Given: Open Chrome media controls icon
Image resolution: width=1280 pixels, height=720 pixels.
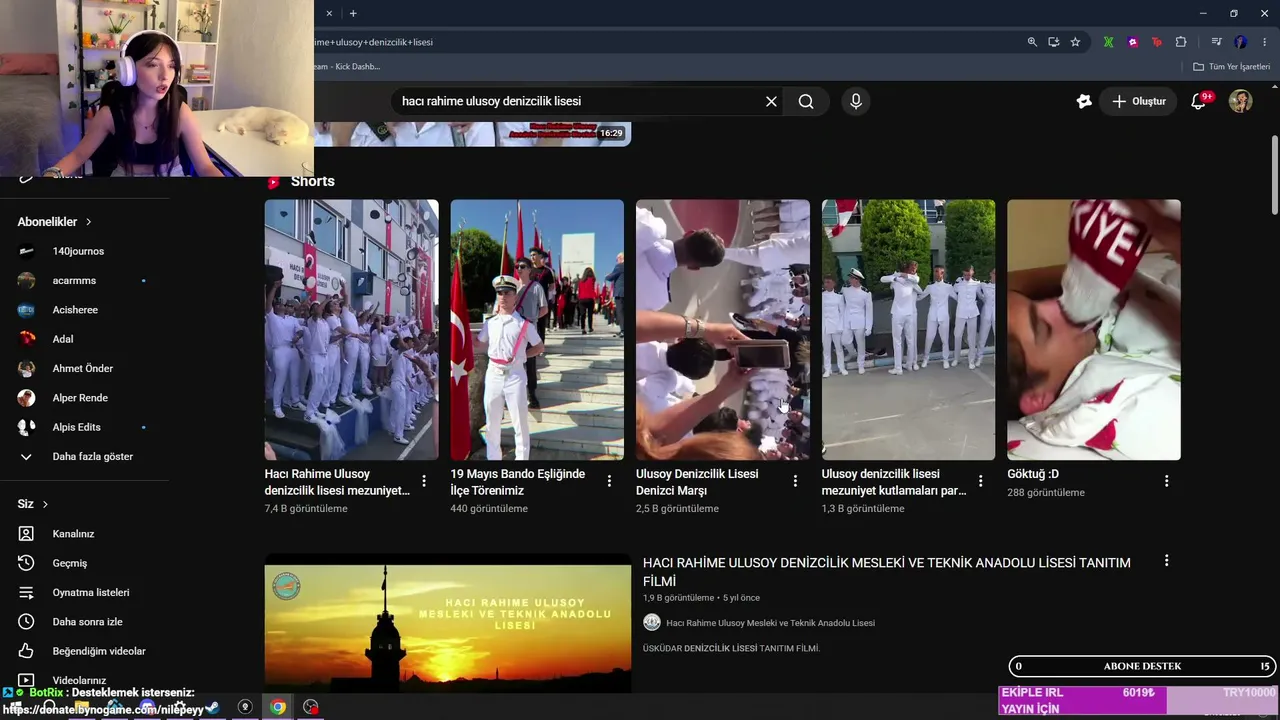Looking at the screenshot, I should click(1216, 42).
